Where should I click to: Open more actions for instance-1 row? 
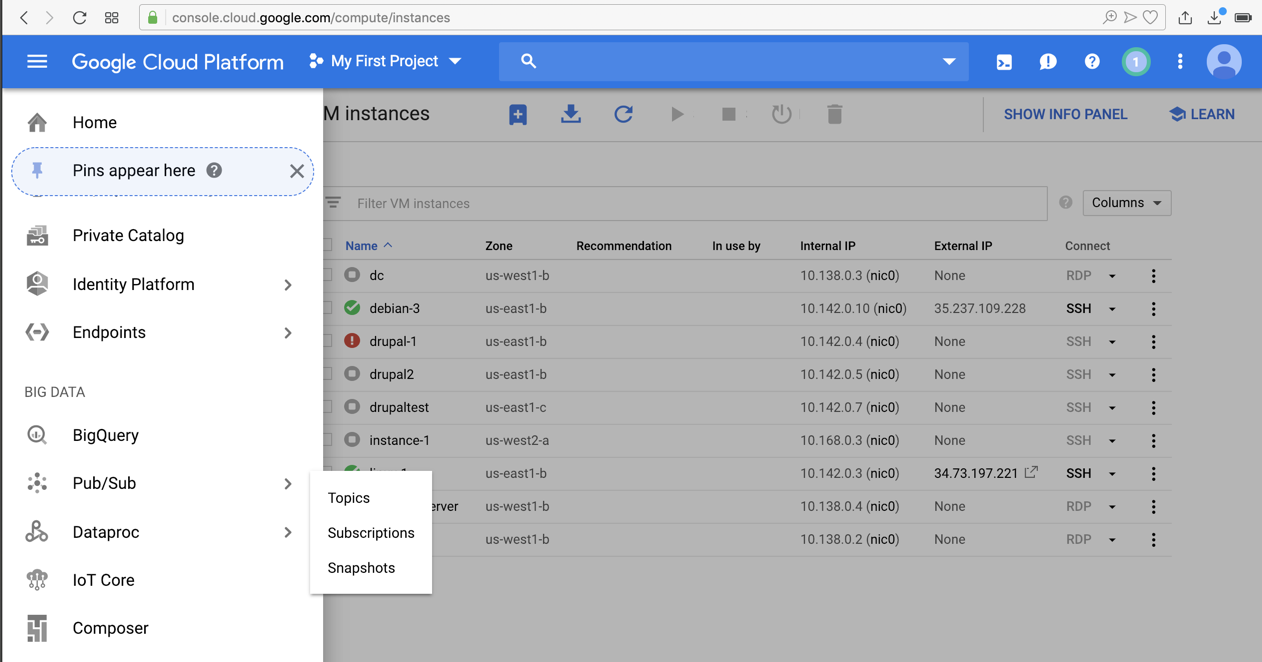1153,441
